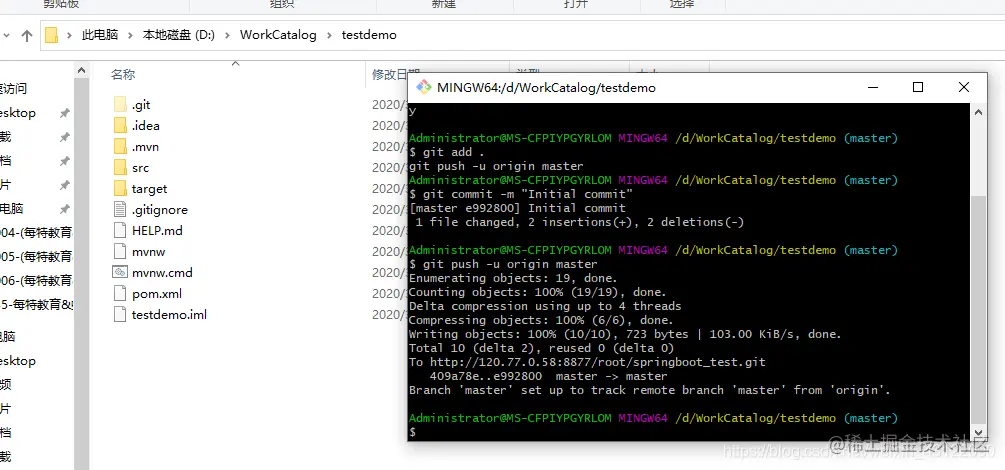
Task: Maximize the MINGW64 terminal window
Action: click(918, 87)
